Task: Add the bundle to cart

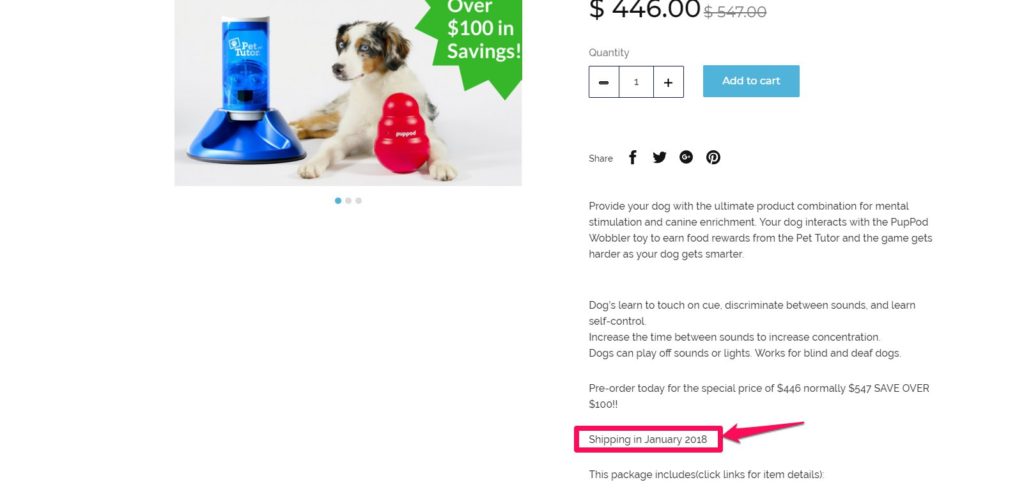Action: click(x=751, y=81)
